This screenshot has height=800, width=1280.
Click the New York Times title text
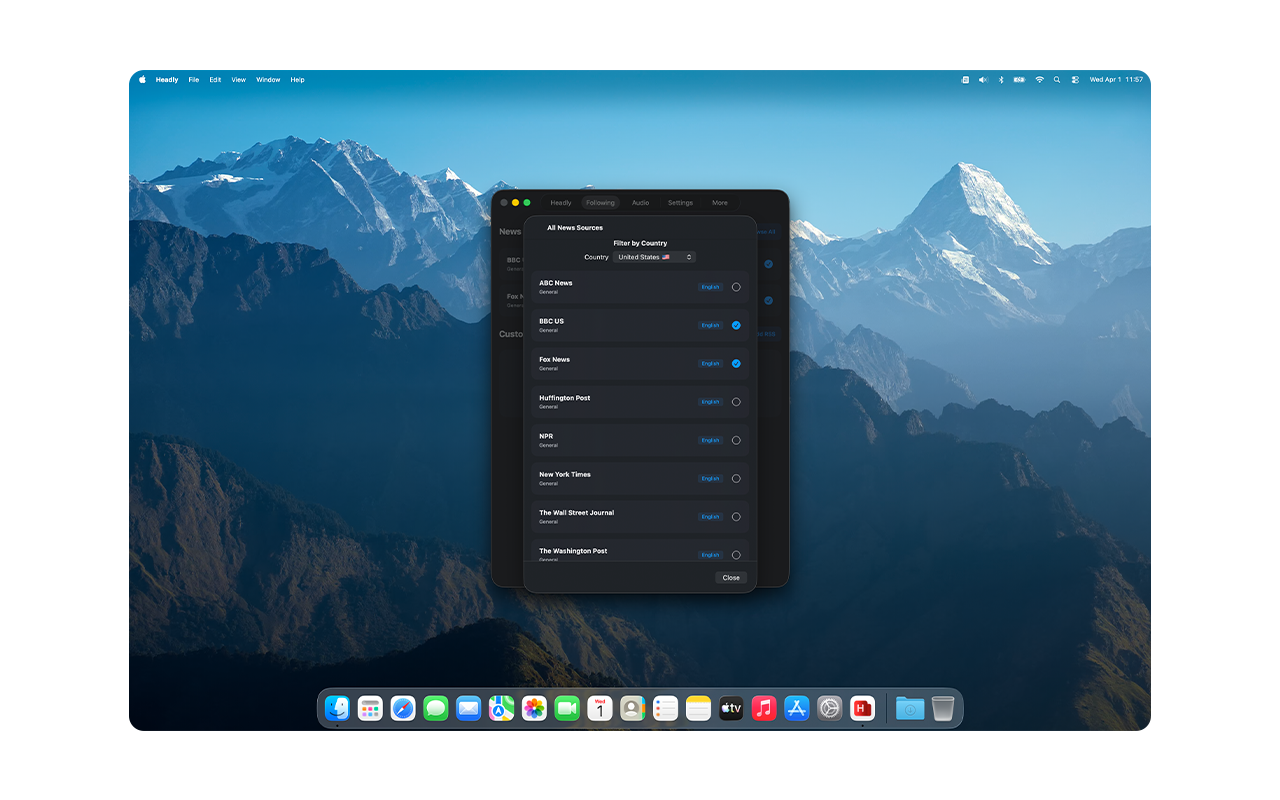click(565, 474)
